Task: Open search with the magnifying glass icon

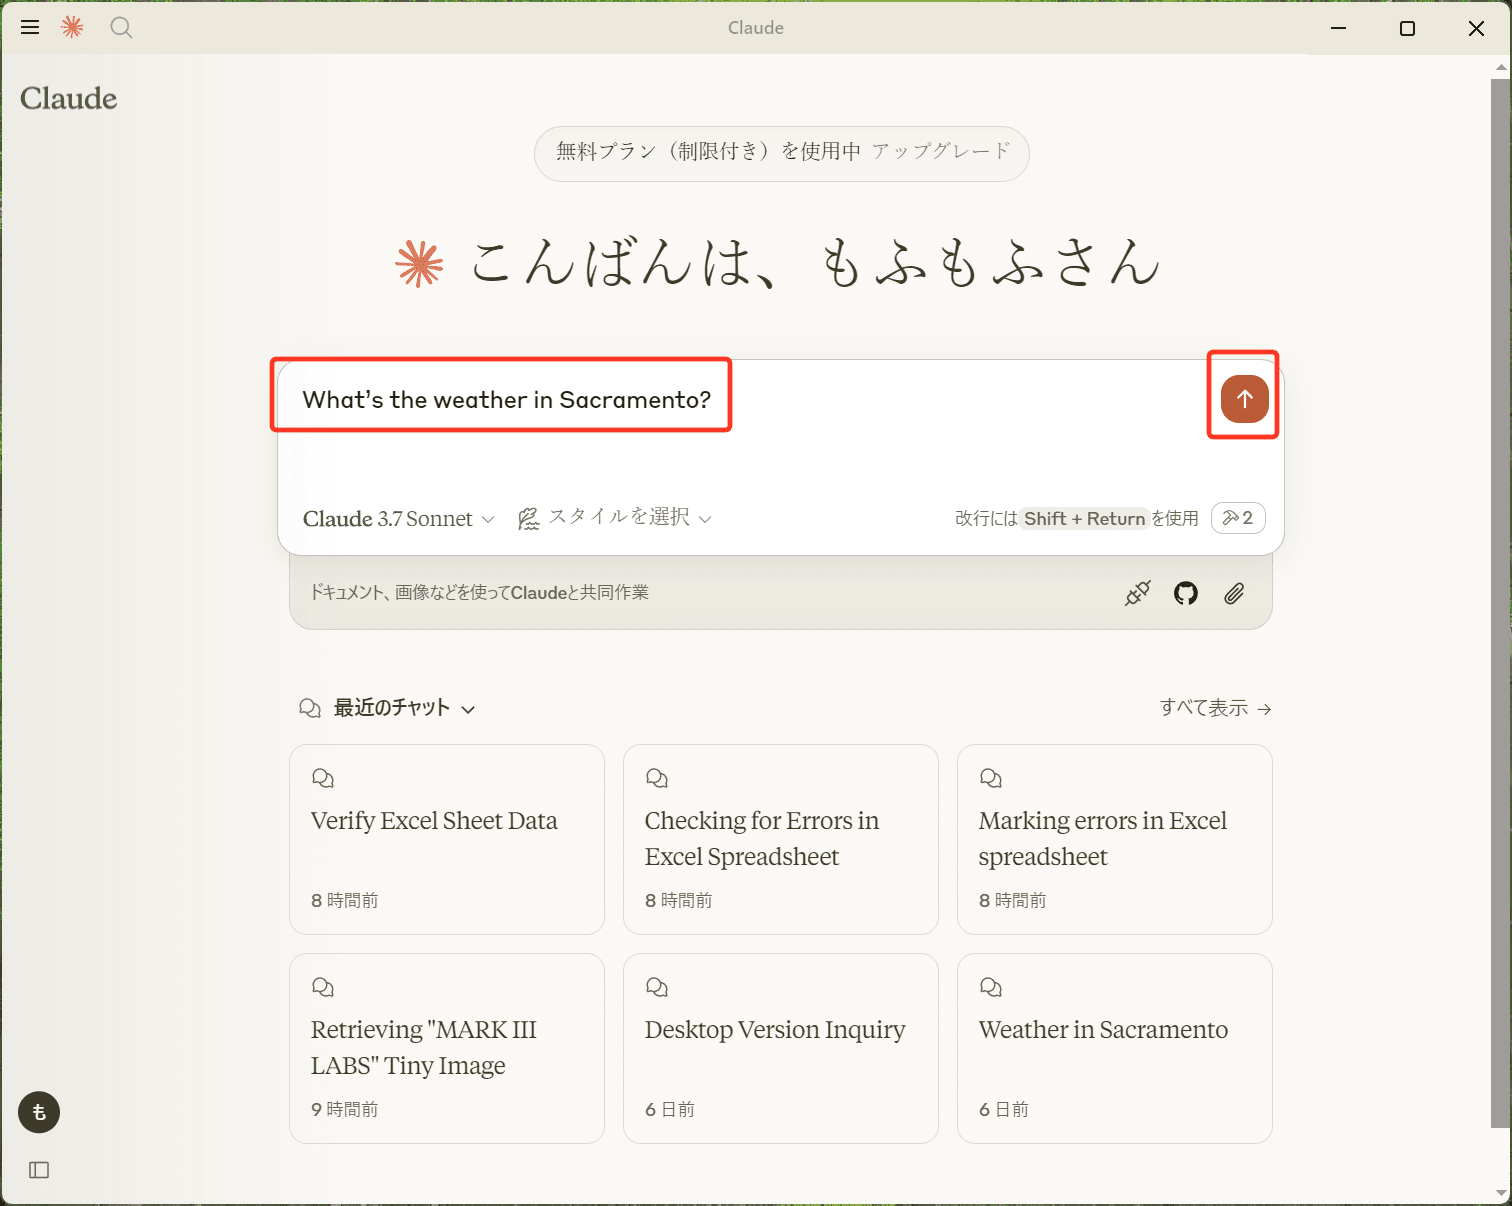Action: pos(121,28)
